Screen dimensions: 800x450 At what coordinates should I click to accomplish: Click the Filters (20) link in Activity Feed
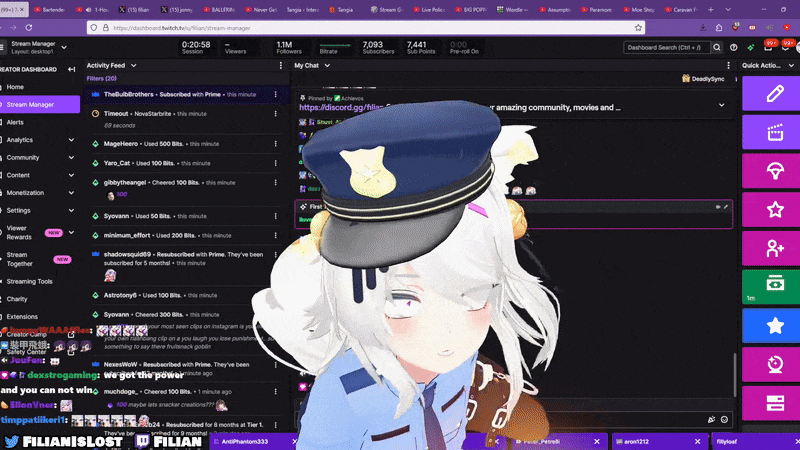(x=102, y=79)
